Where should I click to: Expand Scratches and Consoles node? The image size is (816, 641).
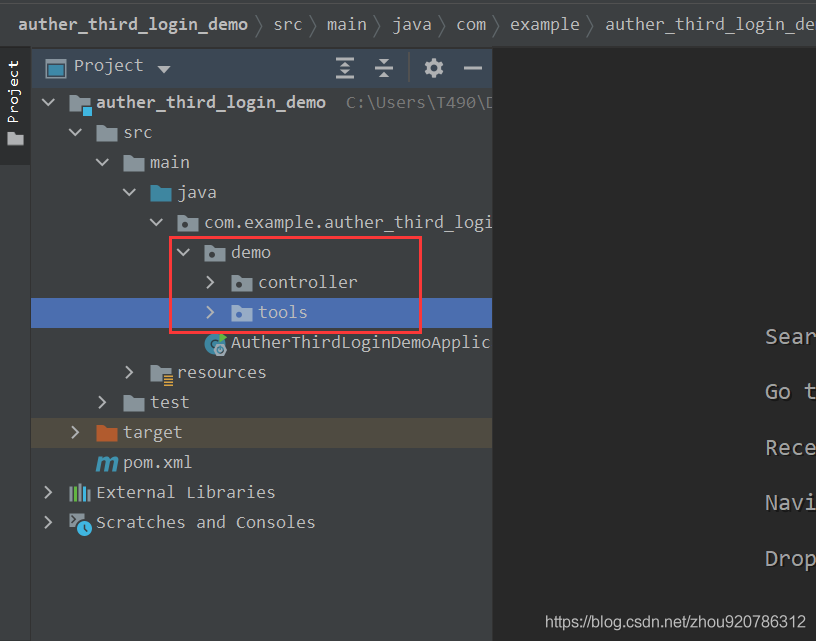point(48,522)
